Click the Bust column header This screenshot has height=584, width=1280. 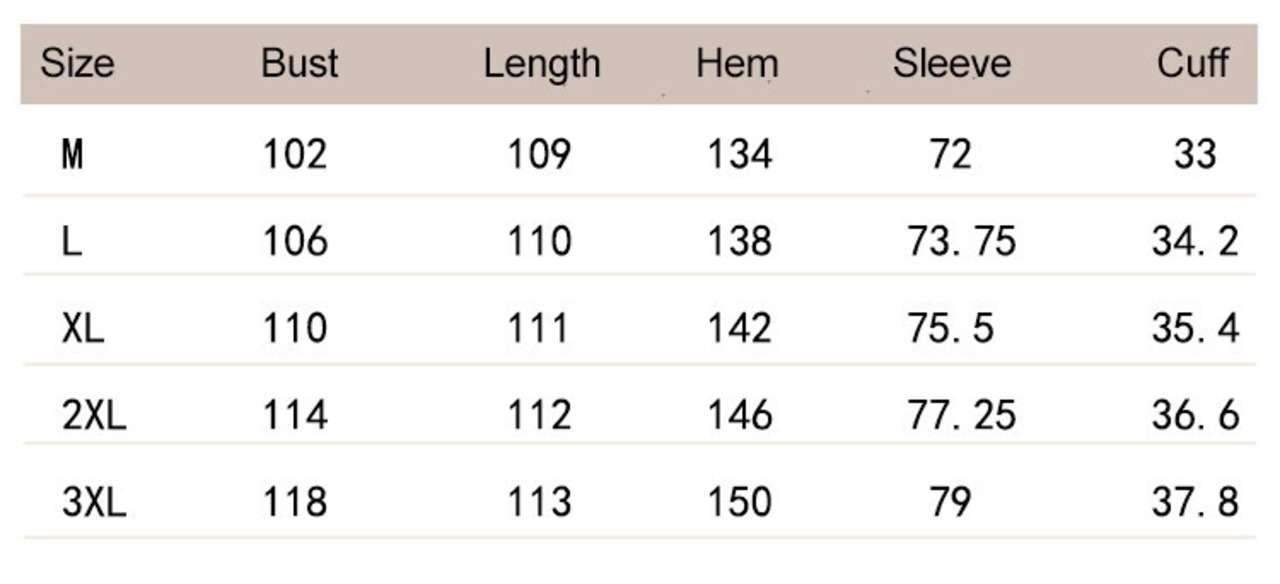coord(299,64)
